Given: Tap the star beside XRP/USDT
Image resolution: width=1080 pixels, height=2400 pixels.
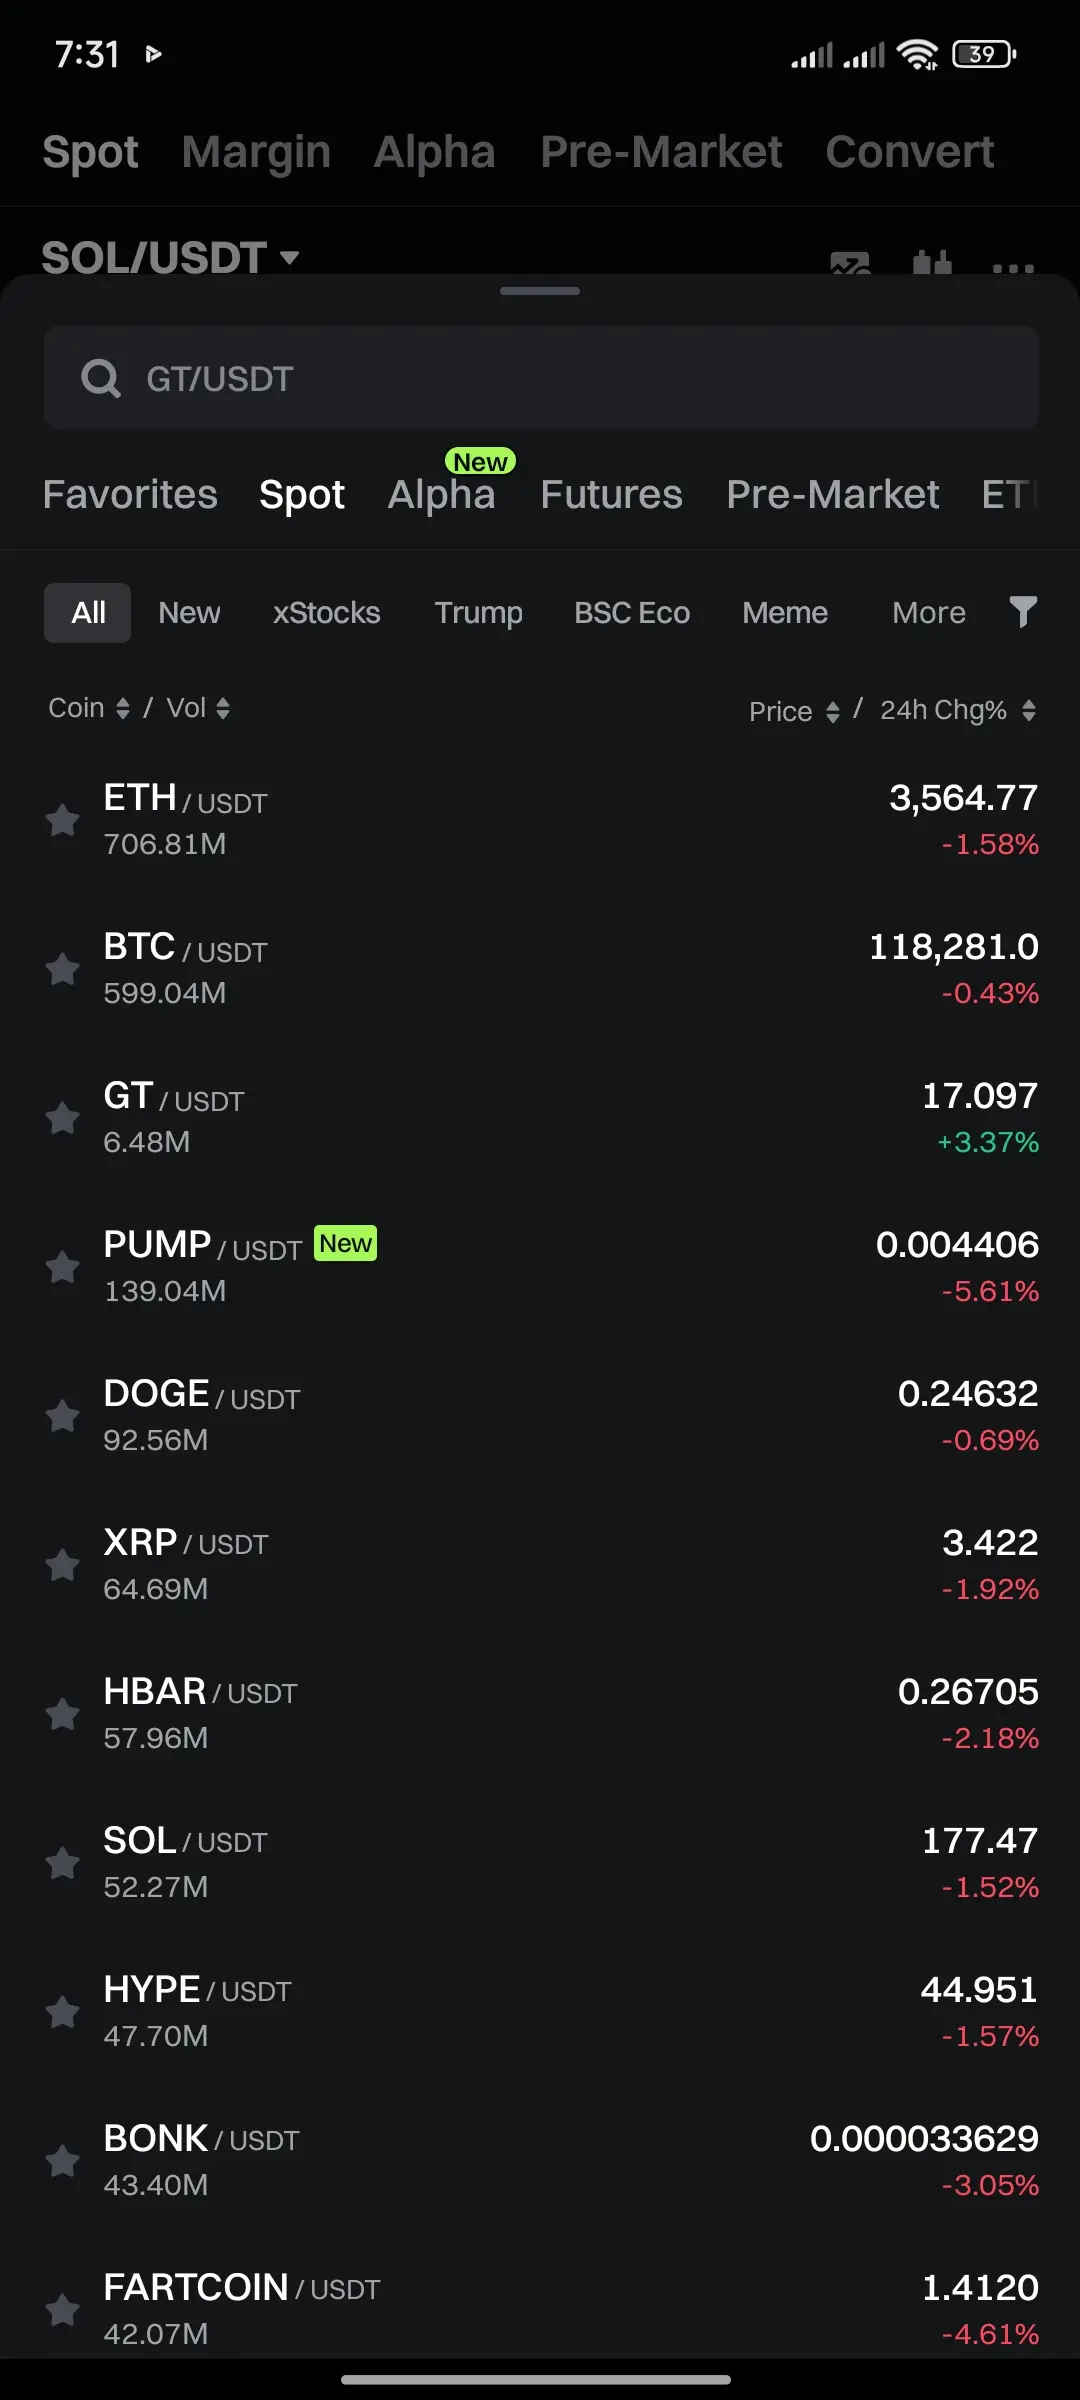Looking at the screenshot, I should pos(62,1565).
